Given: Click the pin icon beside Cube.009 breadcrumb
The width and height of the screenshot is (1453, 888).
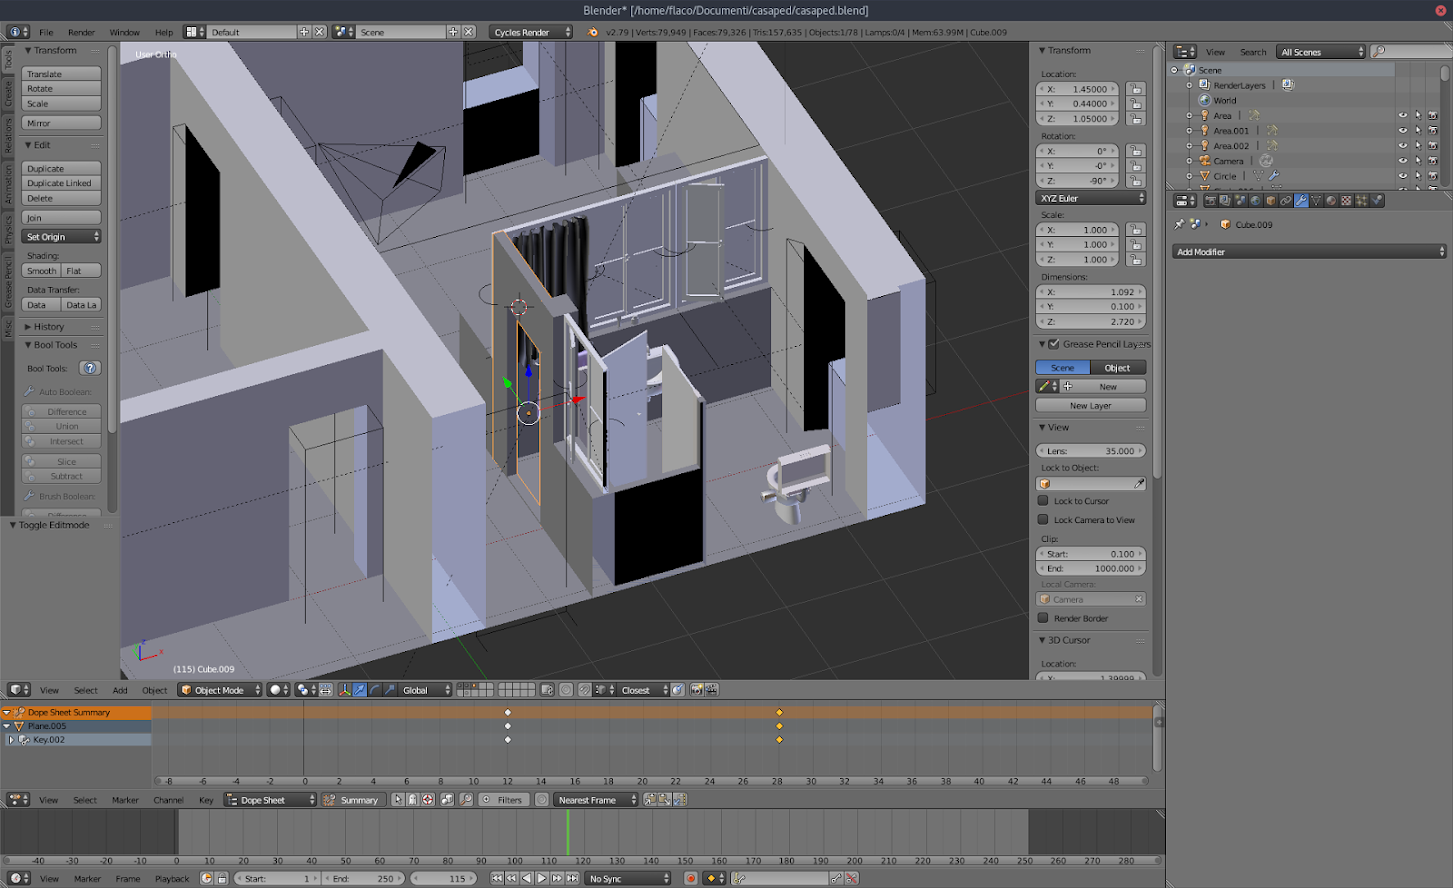Looking at the screenshot, I should [x=1179, y=224].
